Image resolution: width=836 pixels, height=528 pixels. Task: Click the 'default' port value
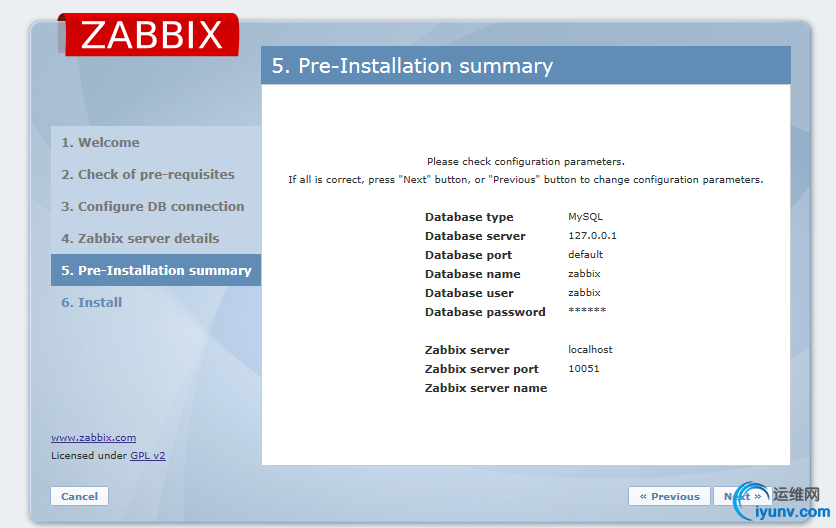pos(585,254)
